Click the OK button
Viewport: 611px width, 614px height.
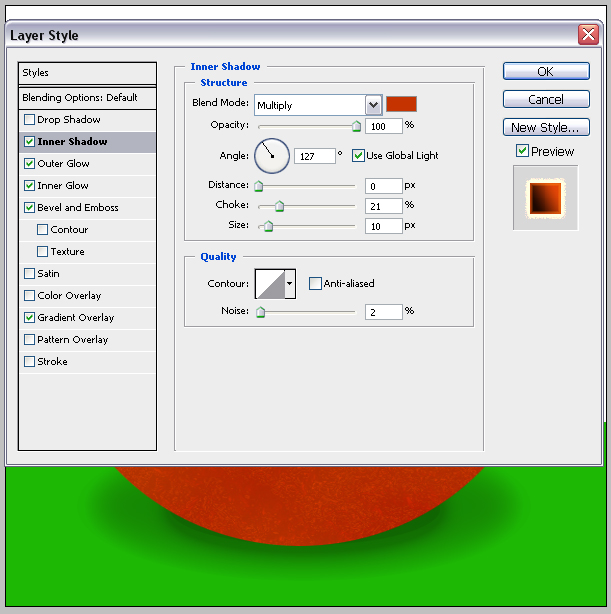click(x=546, y=71)
